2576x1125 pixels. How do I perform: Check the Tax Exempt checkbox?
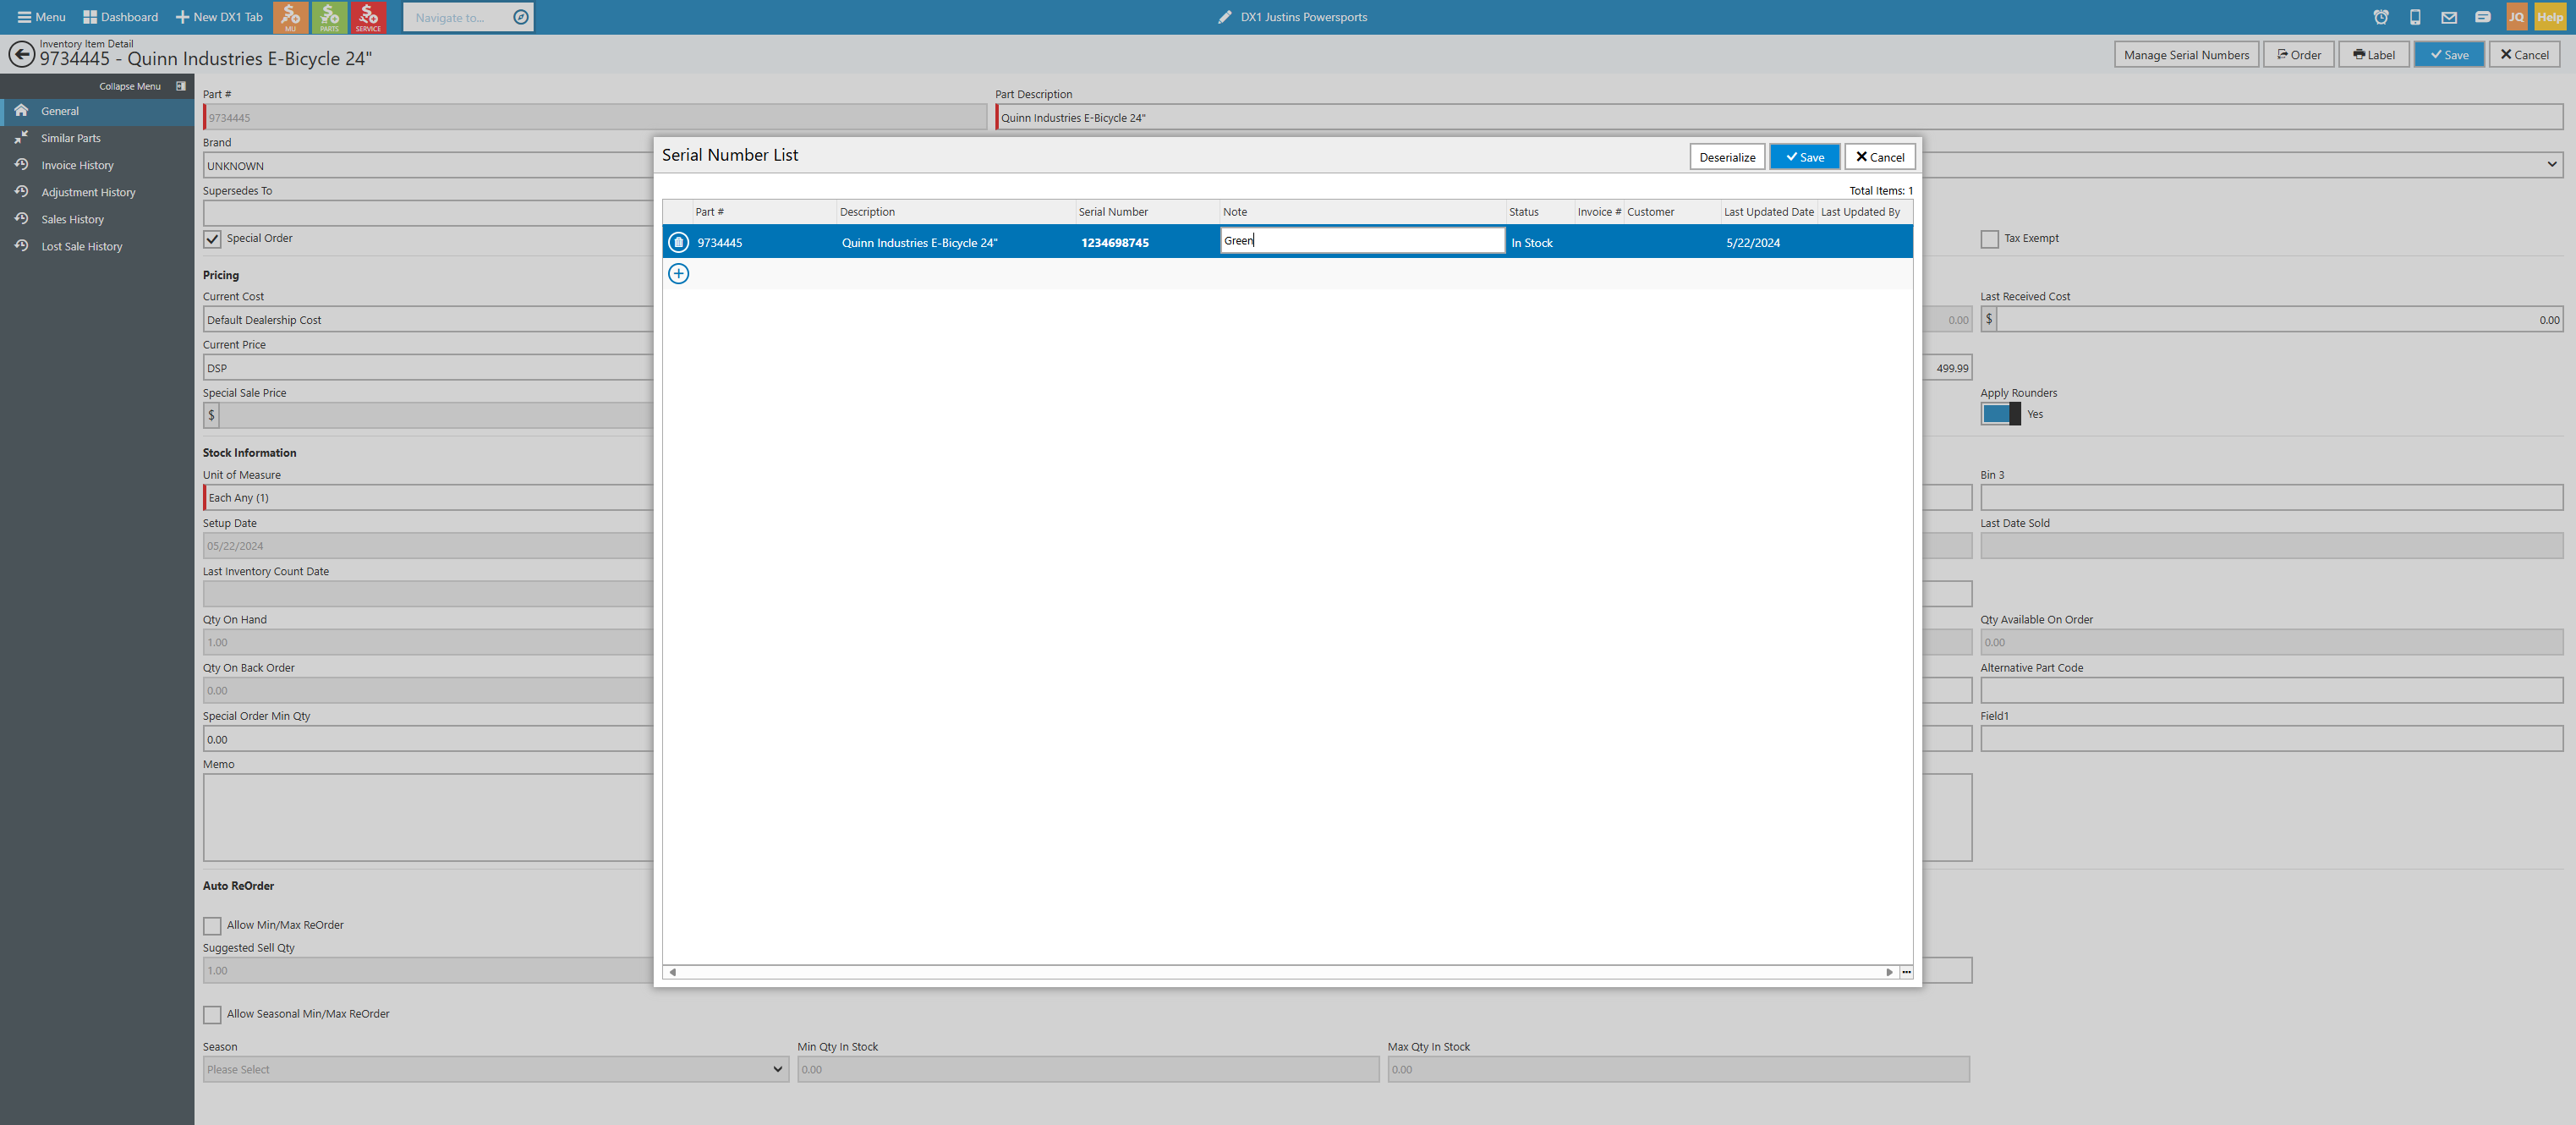(1990, 239)
